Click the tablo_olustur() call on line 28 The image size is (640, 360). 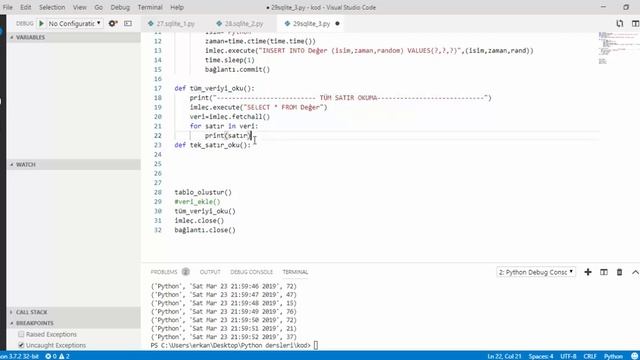pos(203,192)
